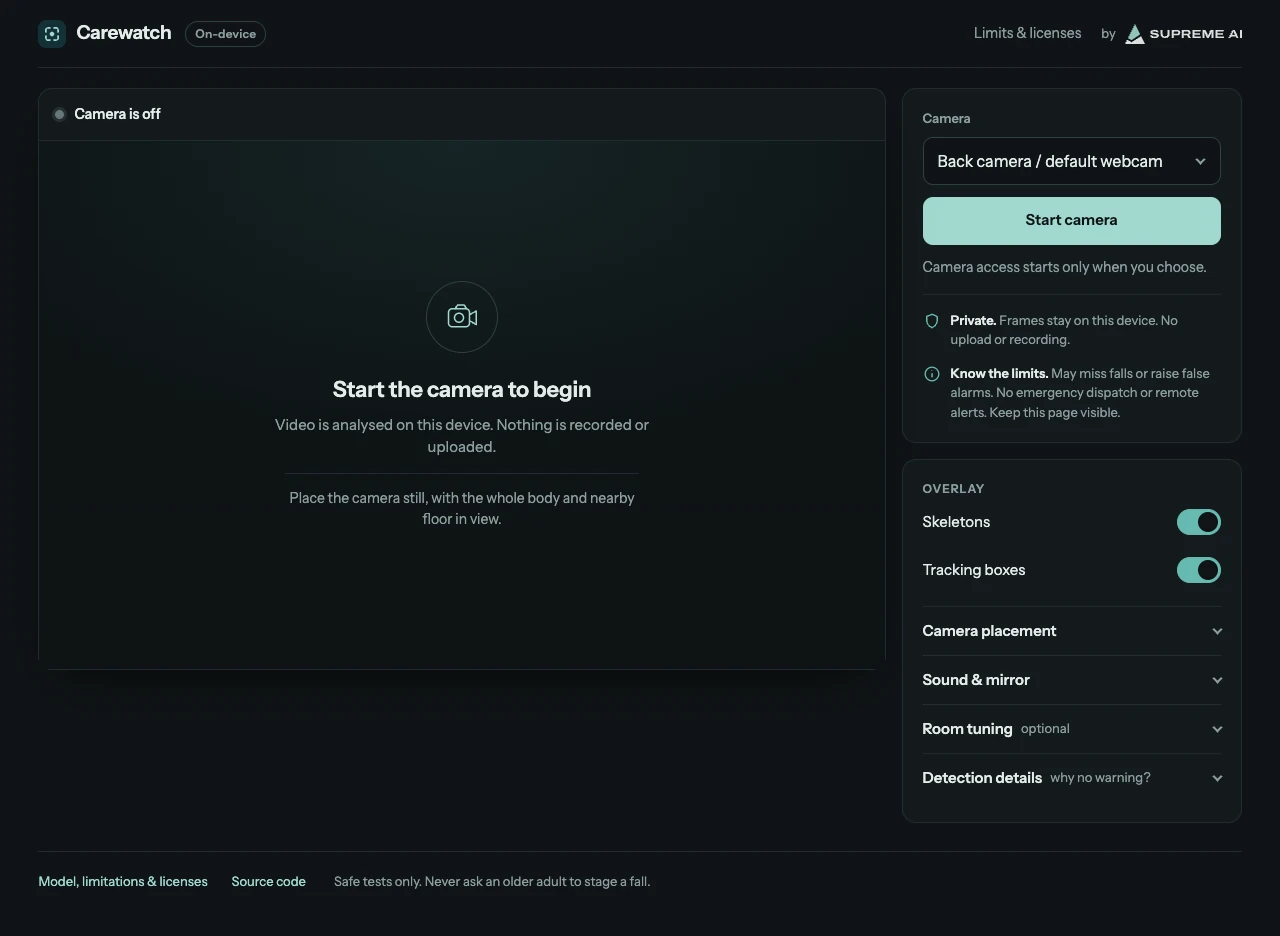Click the OVERLAY section label

click(x=953, y=489)
